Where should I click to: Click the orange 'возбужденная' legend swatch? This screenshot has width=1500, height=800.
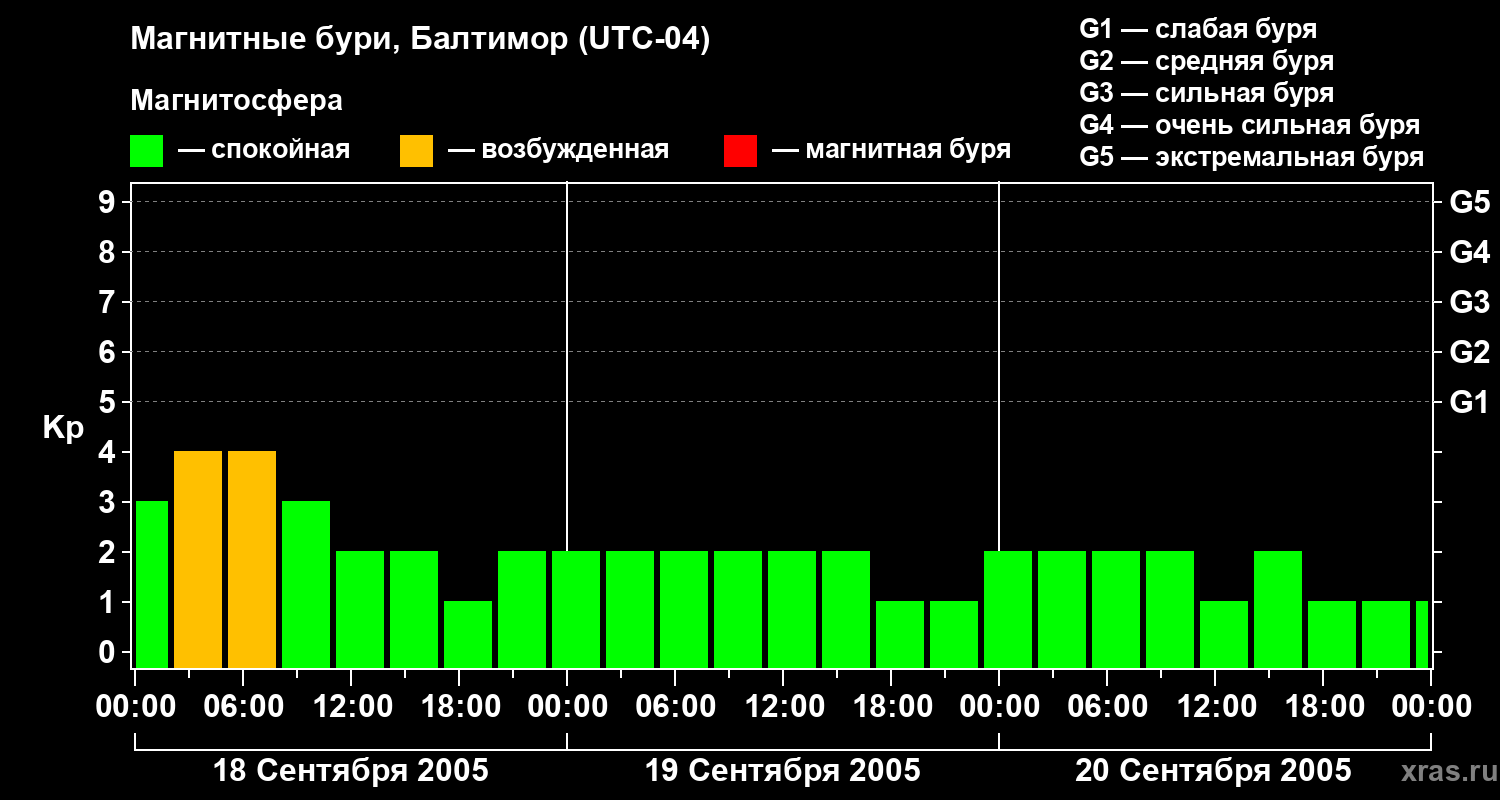point(416,151)
